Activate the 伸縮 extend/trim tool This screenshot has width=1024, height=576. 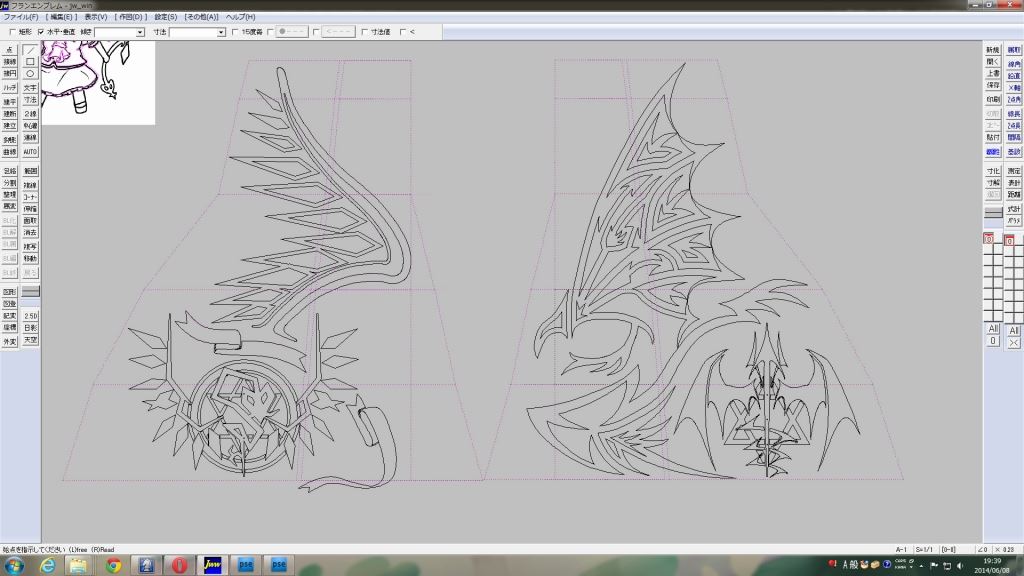click(x=30, y=209)
